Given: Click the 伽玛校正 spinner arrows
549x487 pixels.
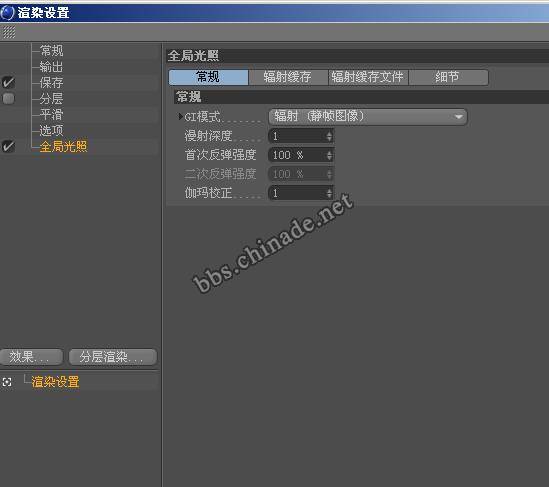Looking at the screenshot, I should [329, 193].
